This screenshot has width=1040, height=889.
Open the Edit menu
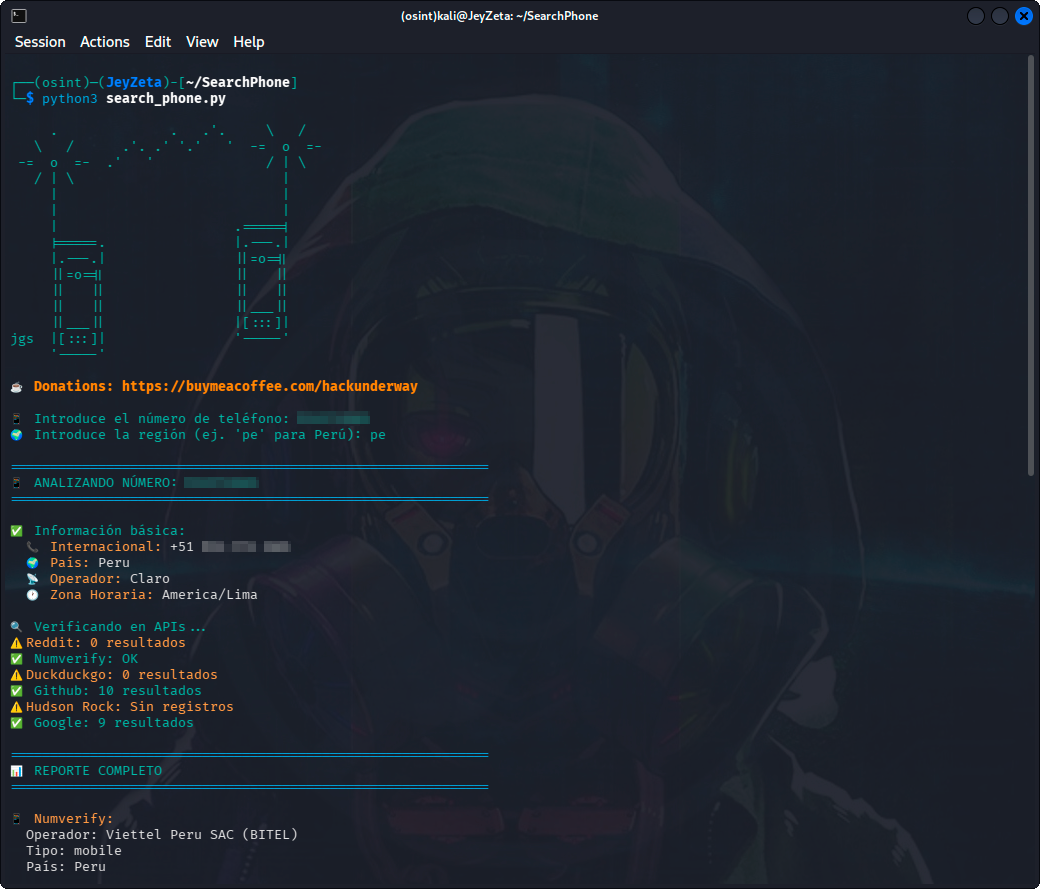coord(158,42)
